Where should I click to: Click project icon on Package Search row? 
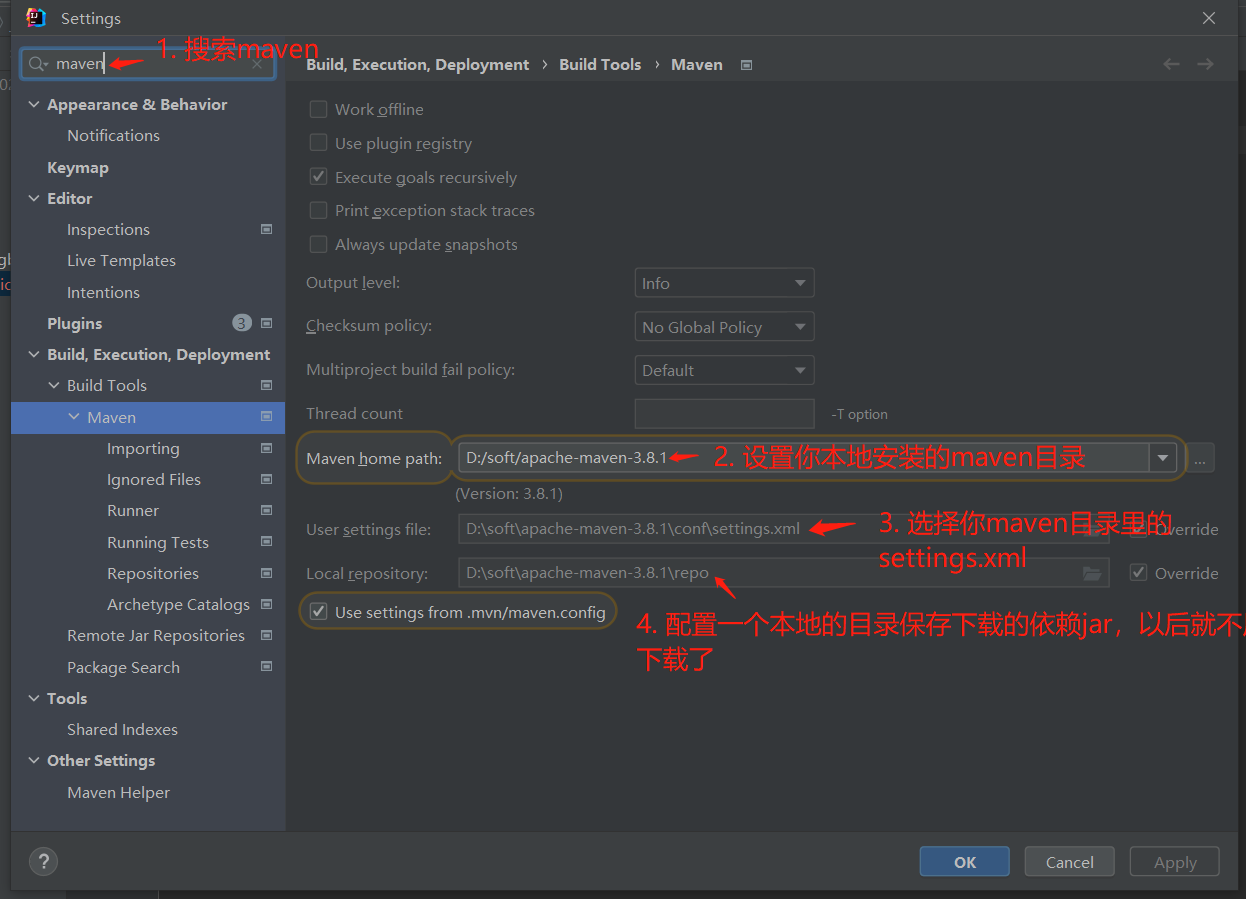click(266, 667)
